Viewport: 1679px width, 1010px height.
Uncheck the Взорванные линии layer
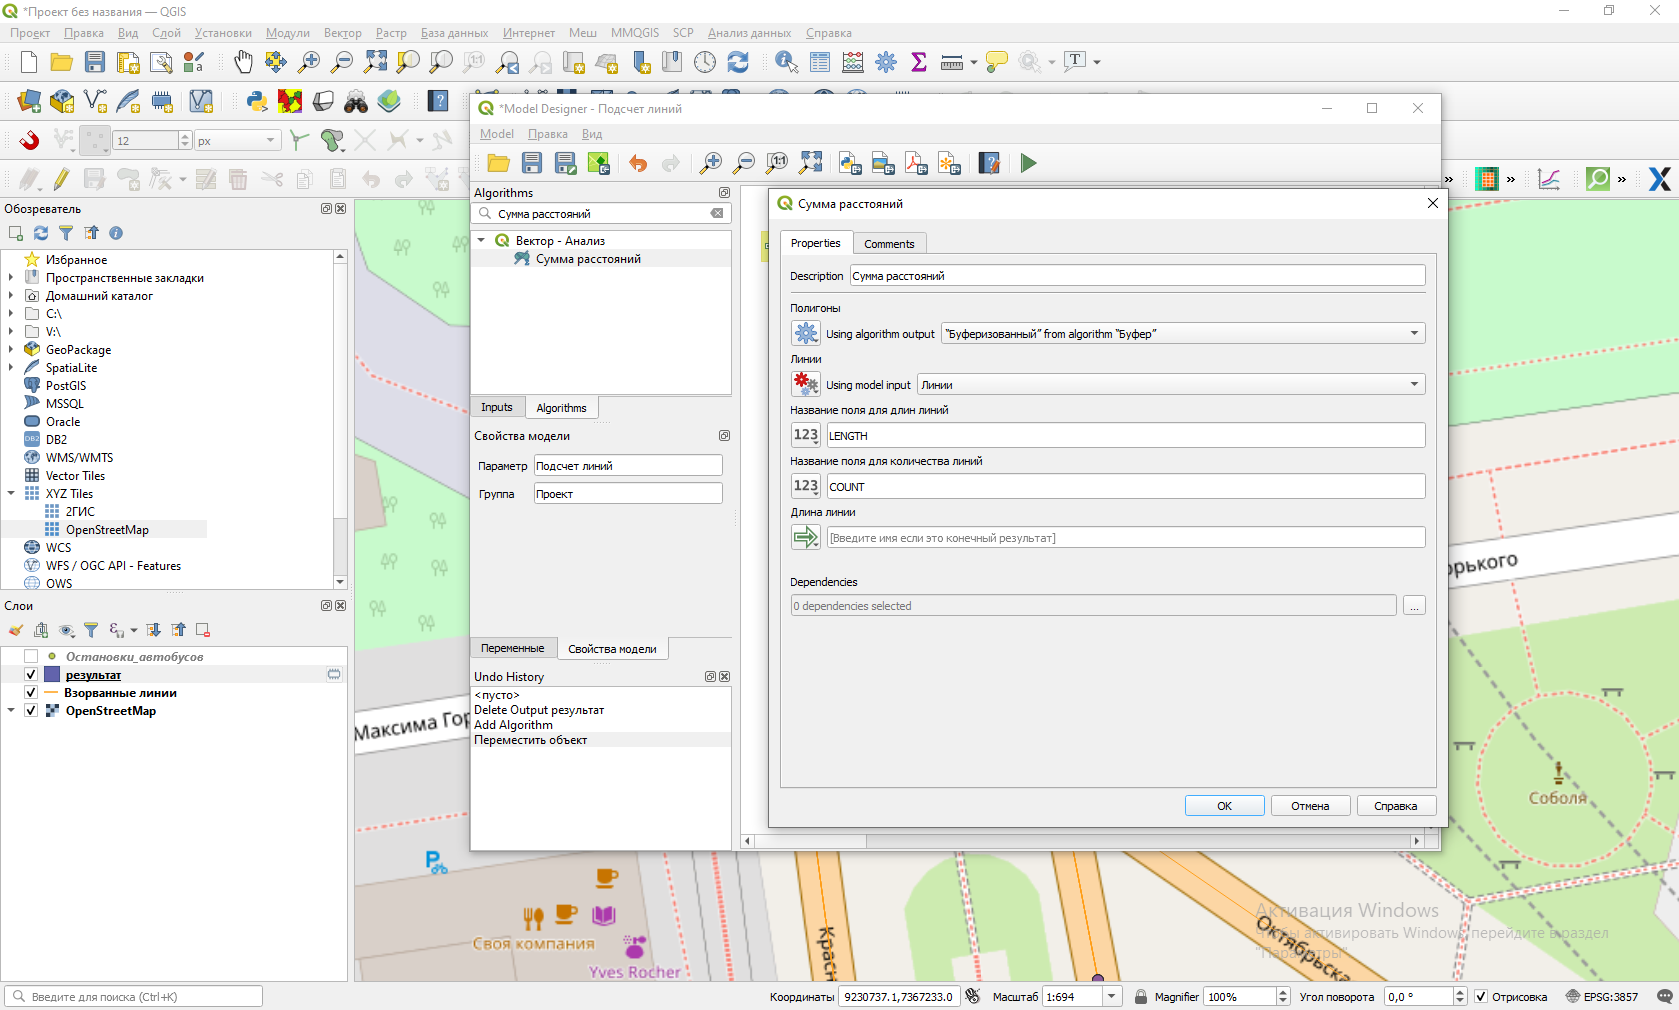coord(31,693)
